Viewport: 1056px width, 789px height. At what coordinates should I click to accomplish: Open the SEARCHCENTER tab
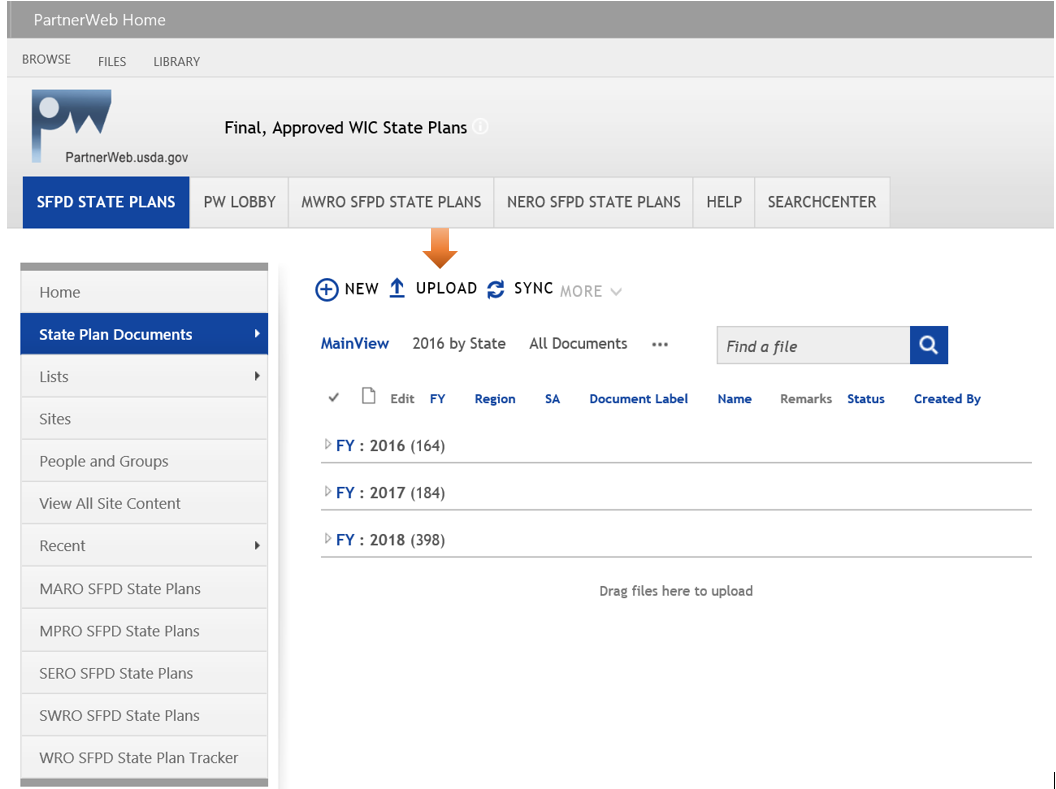point(821,202)
